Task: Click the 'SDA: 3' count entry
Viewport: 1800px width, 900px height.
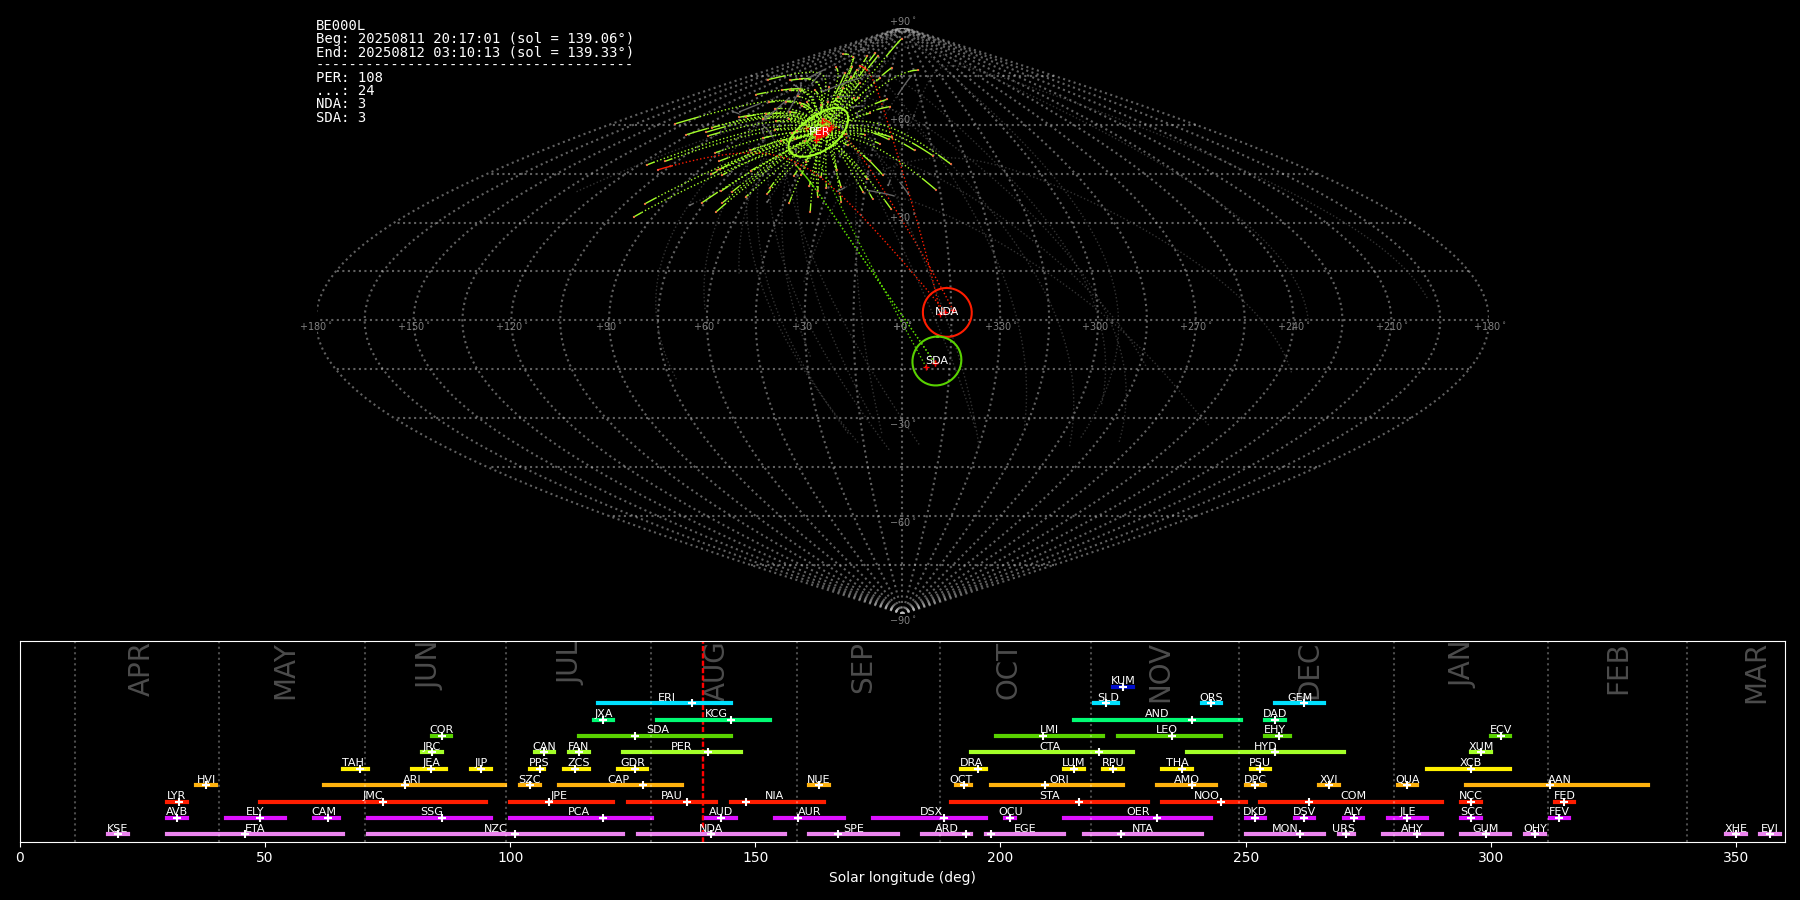Action: [x=341, y=118]
